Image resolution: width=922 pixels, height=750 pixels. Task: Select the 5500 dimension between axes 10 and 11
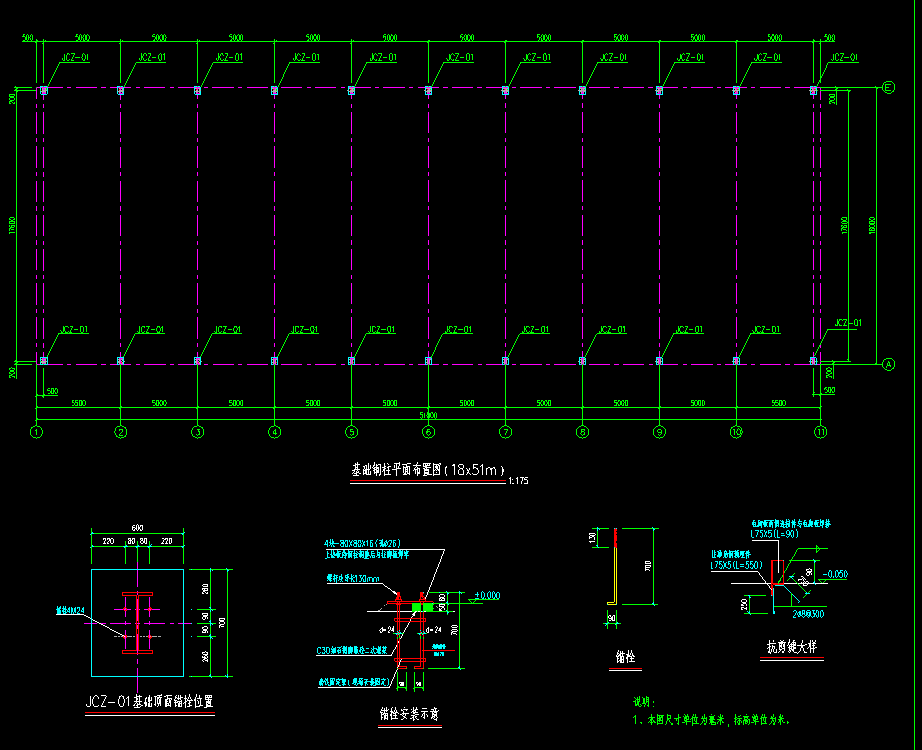click(x=779, y=404)
